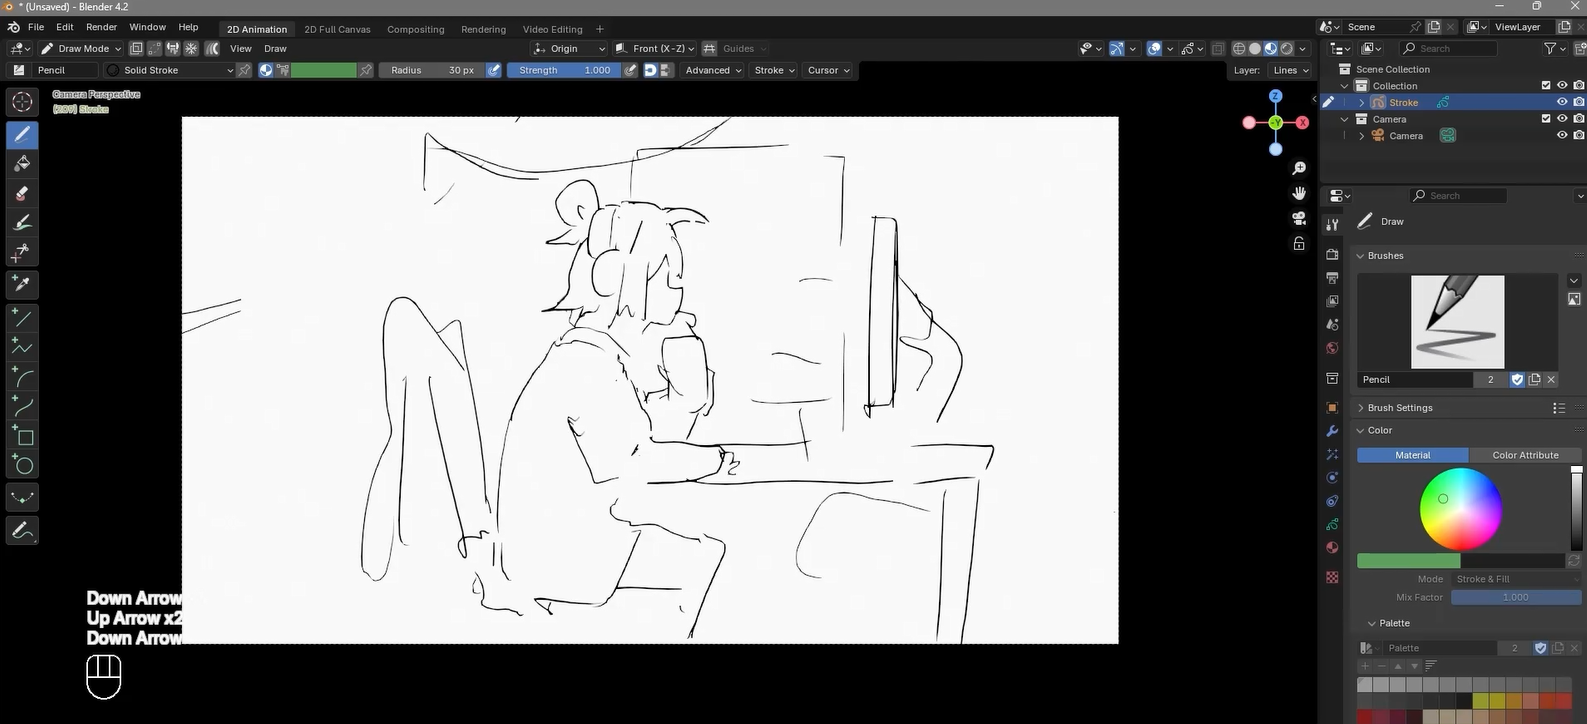Click the pan view hand icon

coord(1299,193)
